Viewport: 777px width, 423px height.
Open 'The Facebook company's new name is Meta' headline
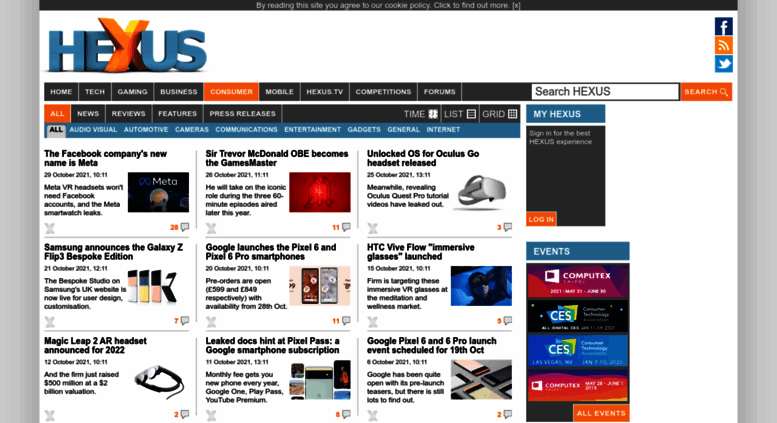(106, 159)
